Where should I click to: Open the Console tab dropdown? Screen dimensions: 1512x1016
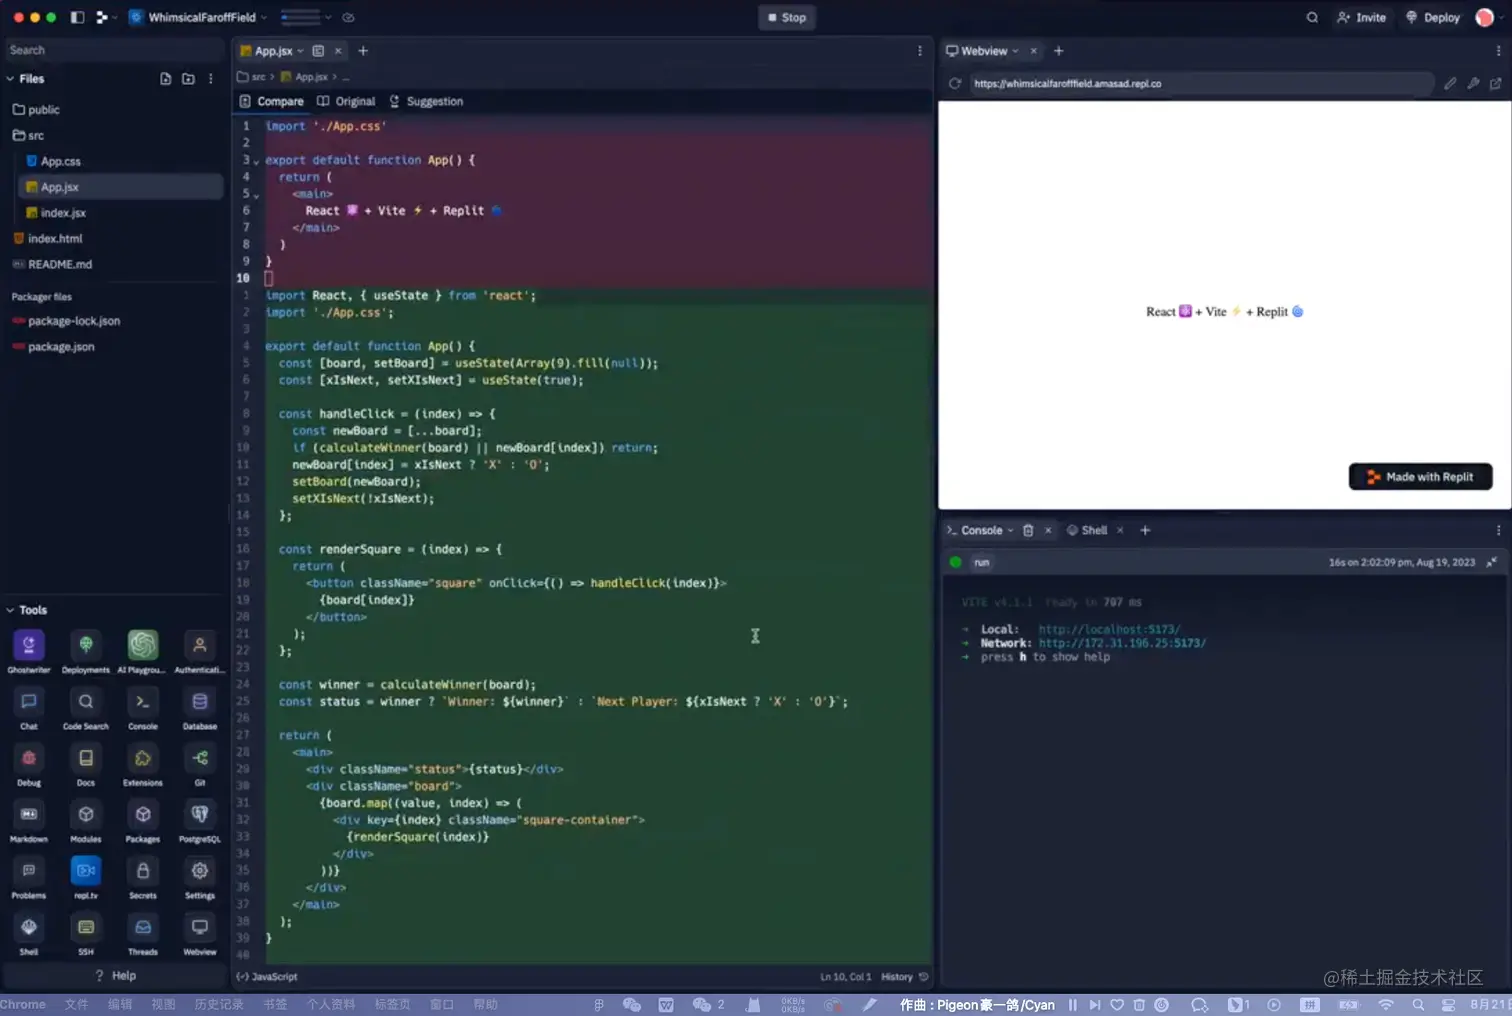pos(1010,531)
